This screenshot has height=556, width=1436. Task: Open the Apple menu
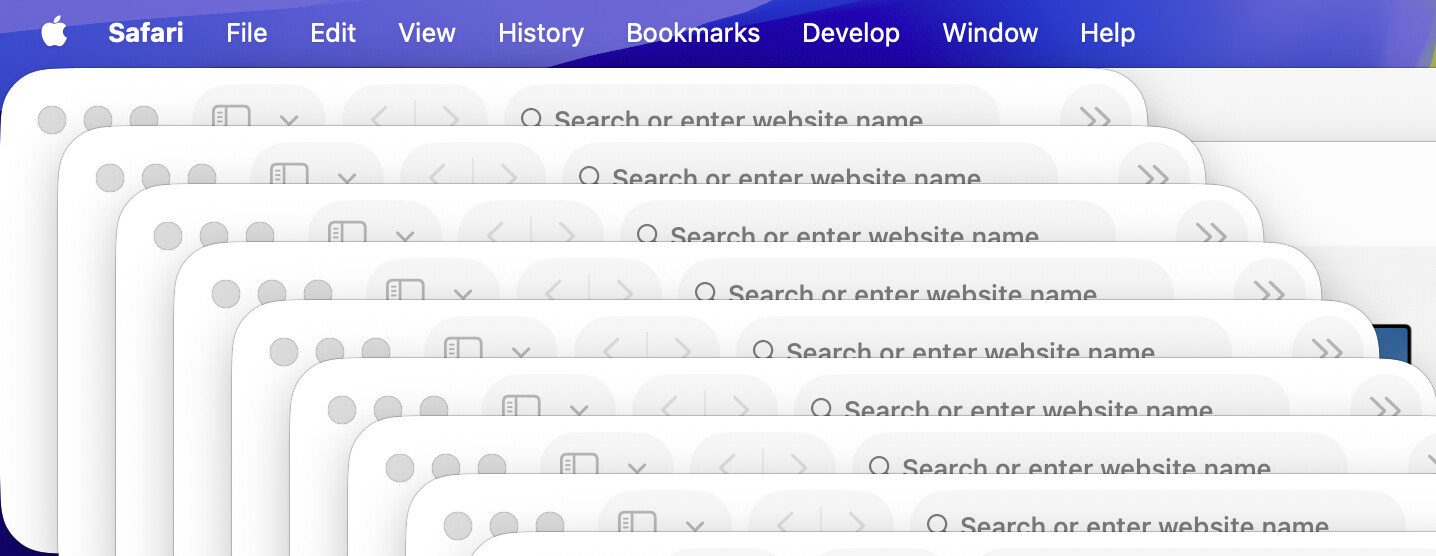tap(54, 33)
